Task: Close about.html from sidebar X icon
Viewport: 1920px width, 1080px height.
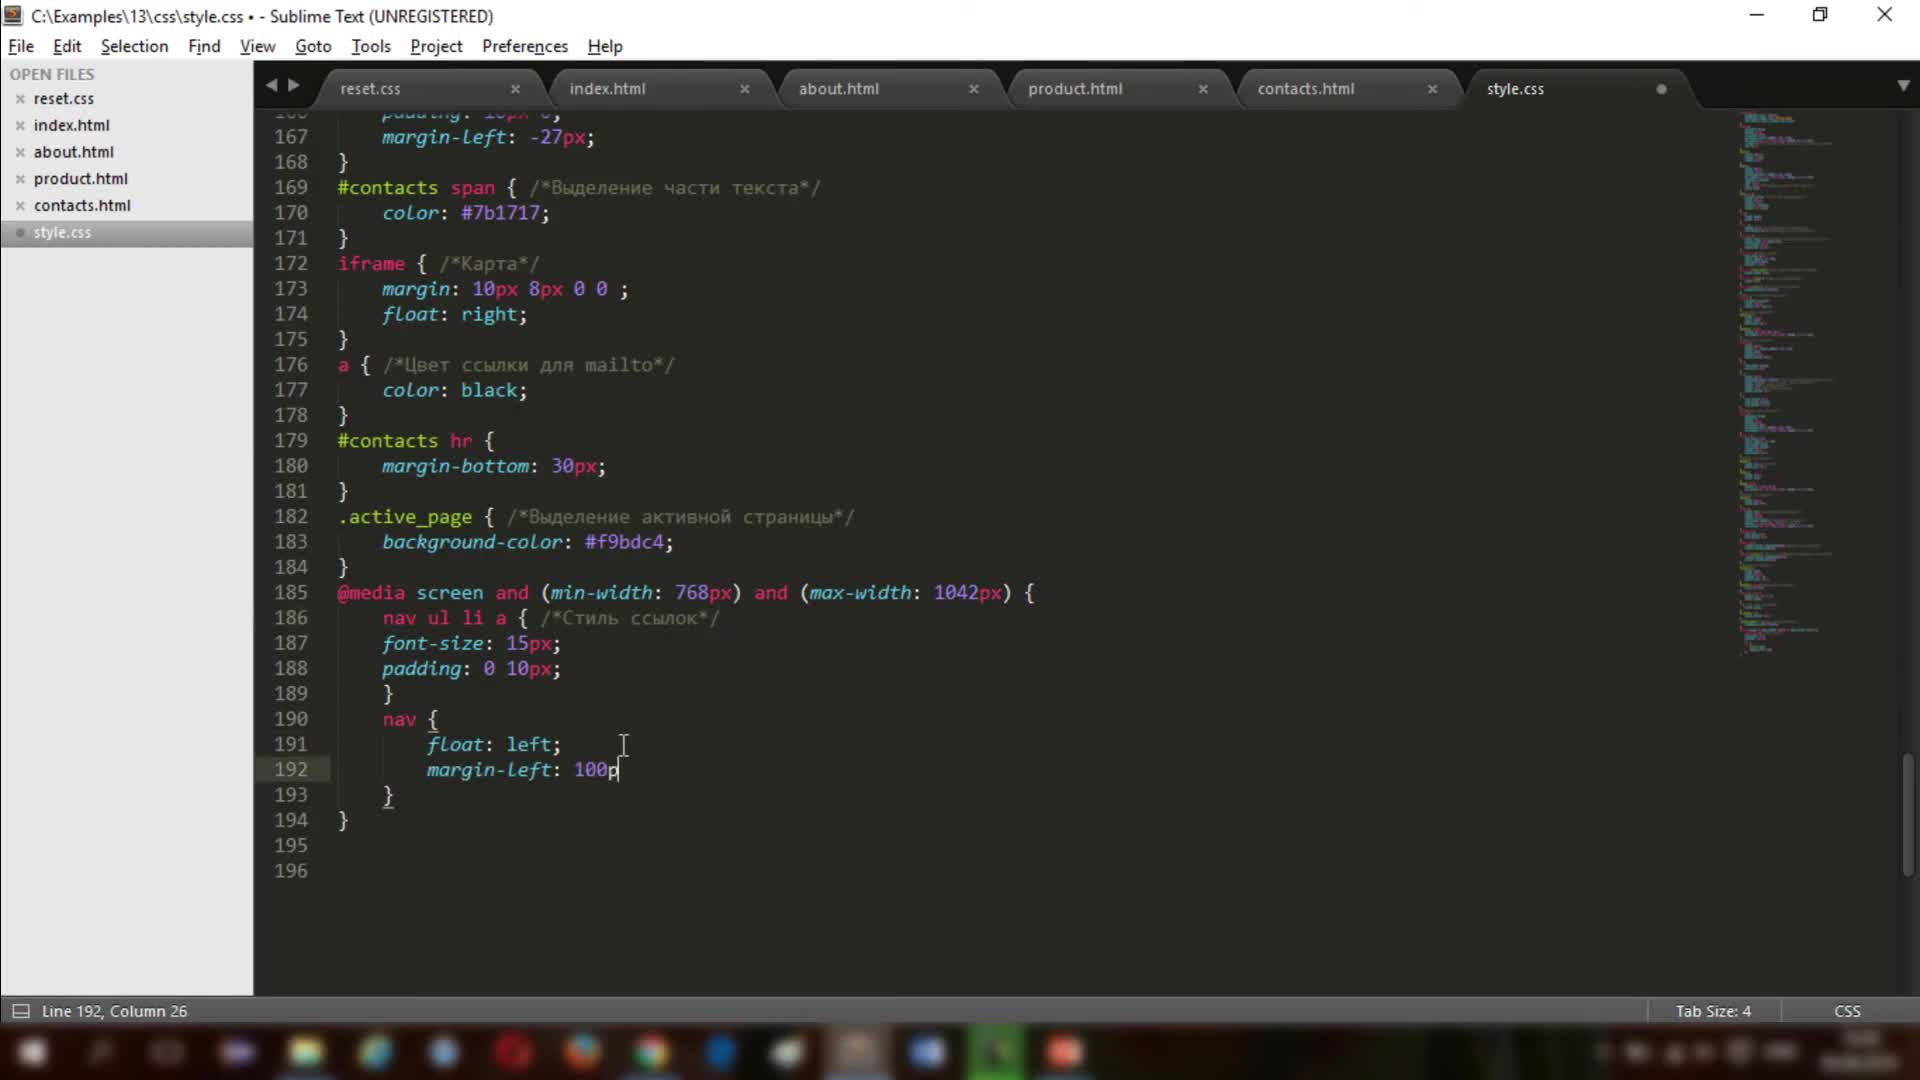Action: click(x=20, y=152)
